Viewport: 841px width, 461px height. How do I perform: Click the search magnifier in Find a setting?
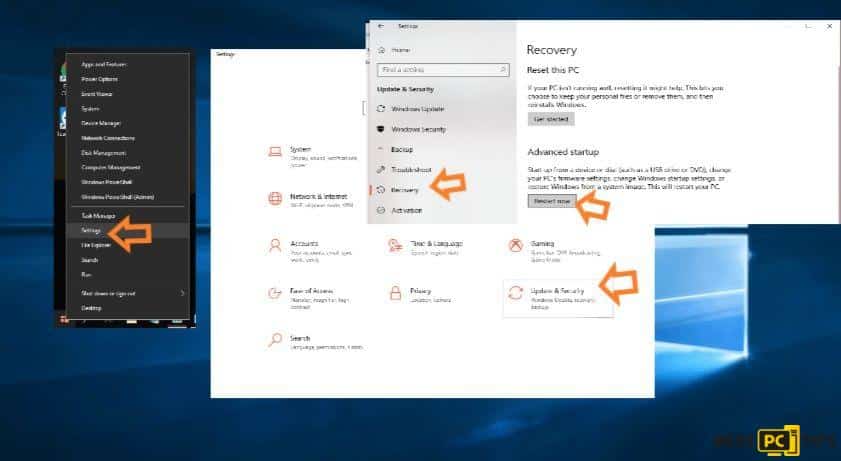503,70
